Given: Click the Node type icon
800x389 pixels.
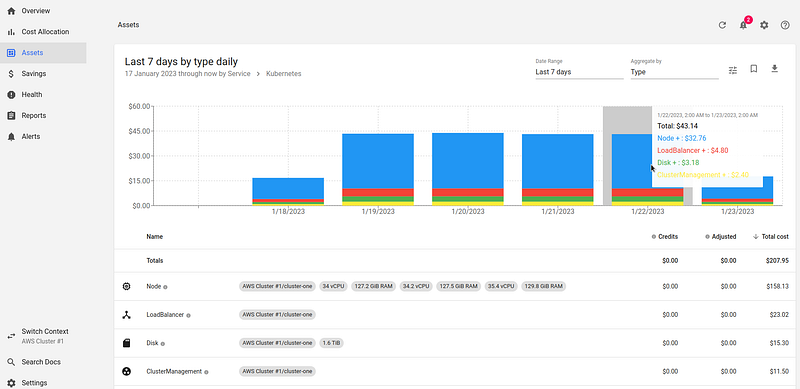Looking at the screenshot, I should point(127,286).
